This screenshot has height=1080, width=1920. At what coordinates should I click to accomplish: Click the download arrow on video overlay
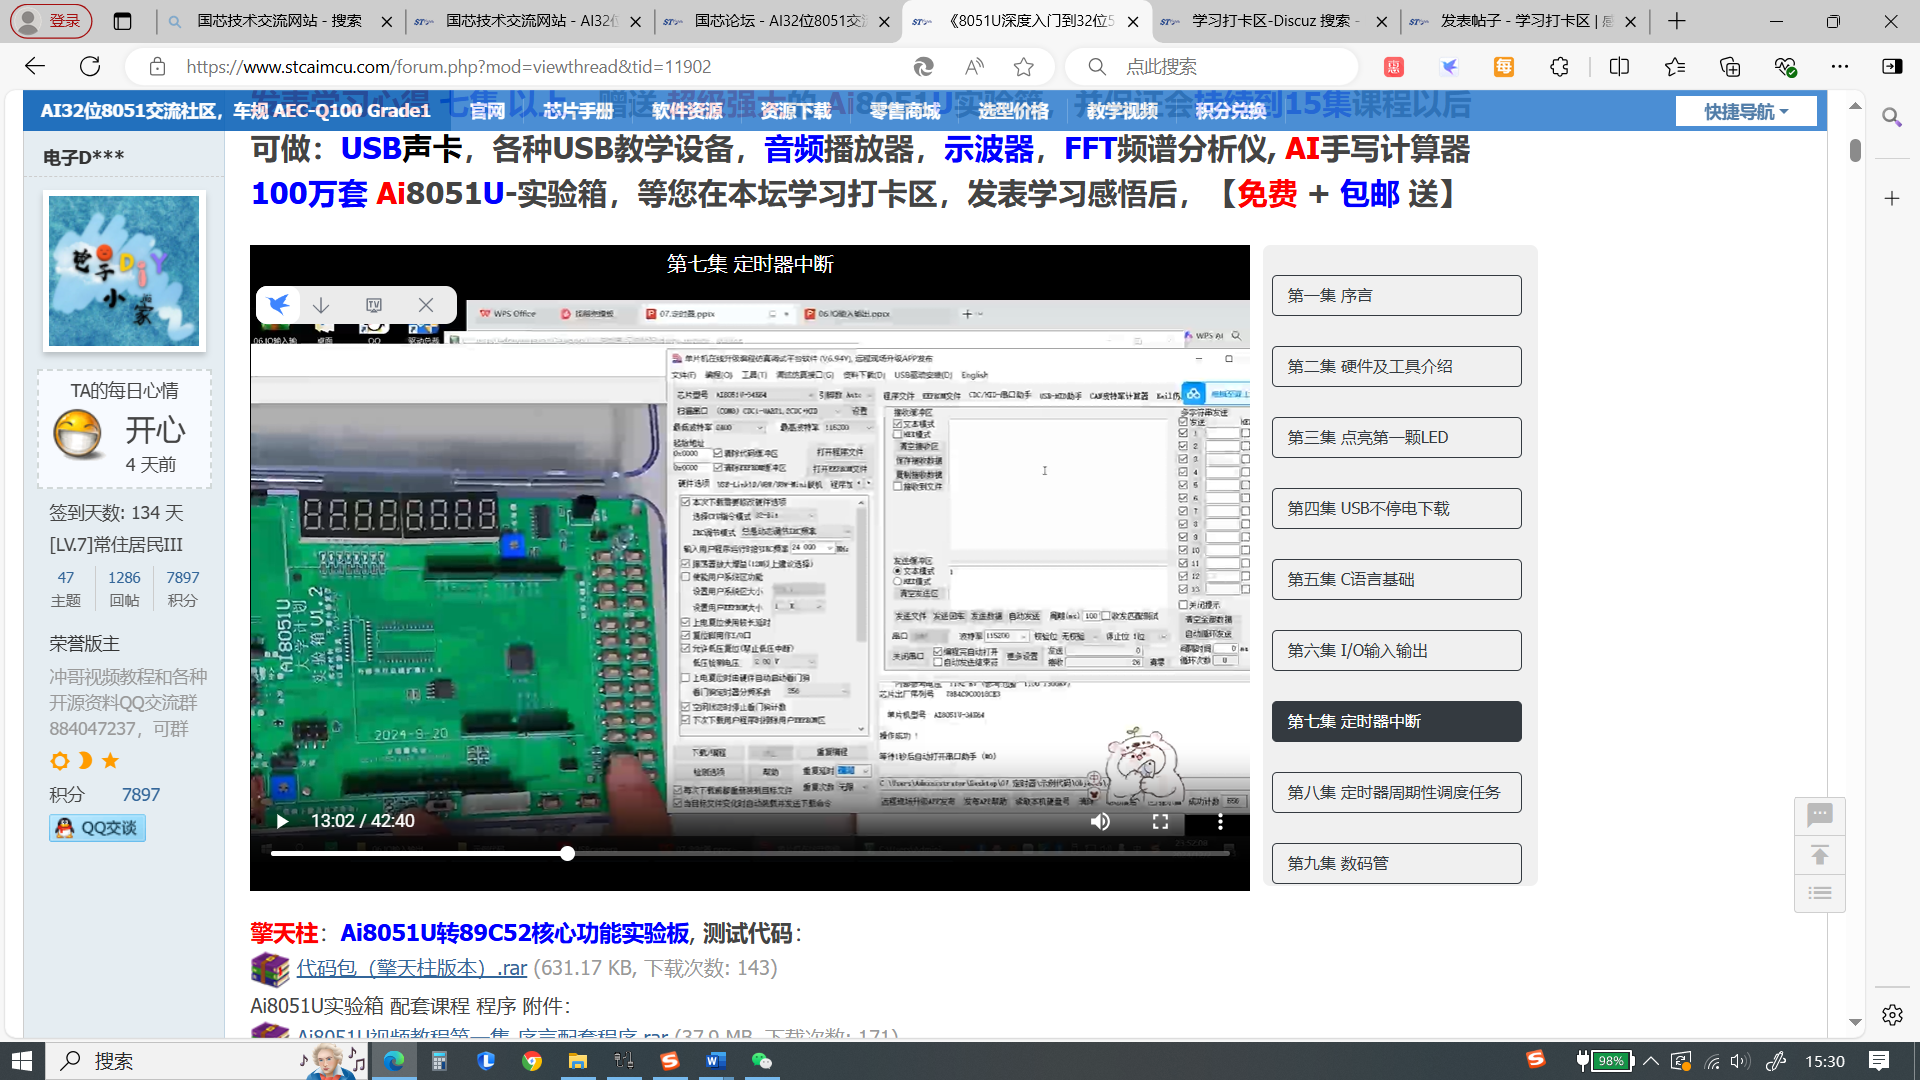click(321, 305)
